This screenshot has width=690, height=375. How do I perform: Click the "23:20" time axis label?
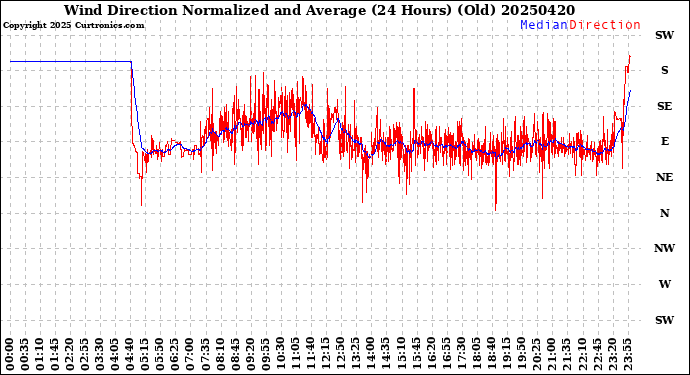[612, 354]
